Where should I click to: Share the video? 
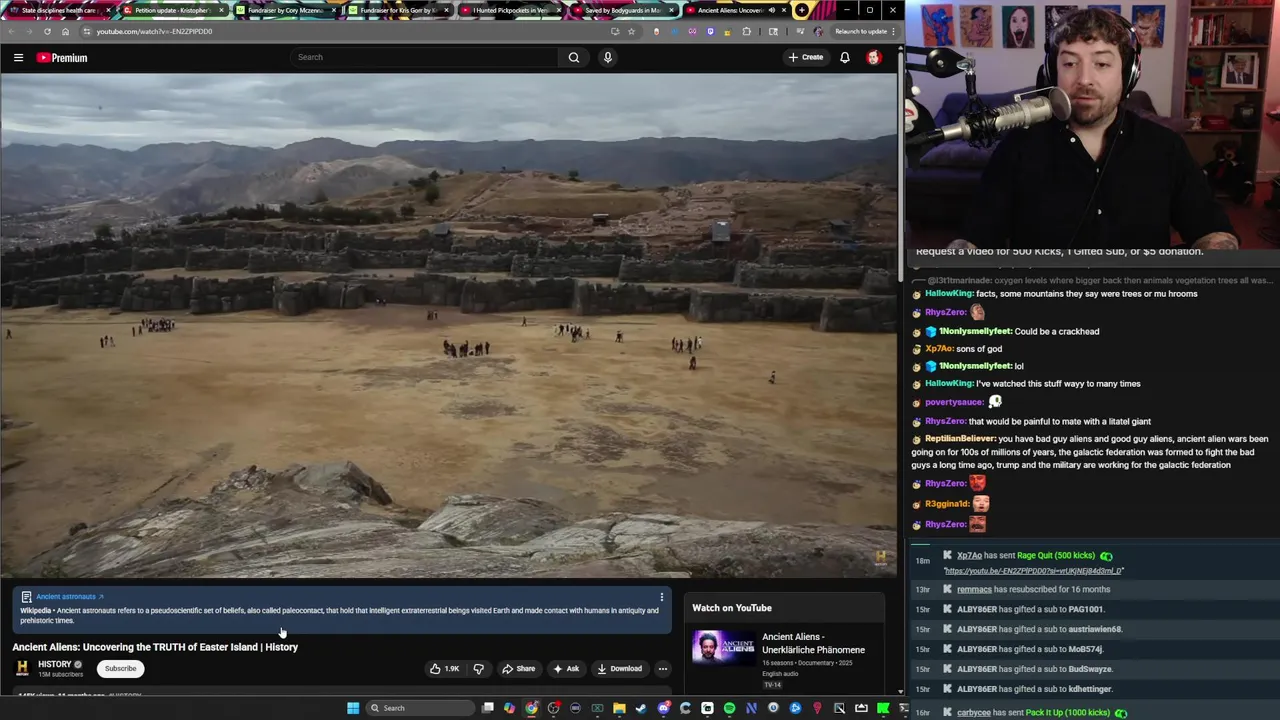click(518, 669)
